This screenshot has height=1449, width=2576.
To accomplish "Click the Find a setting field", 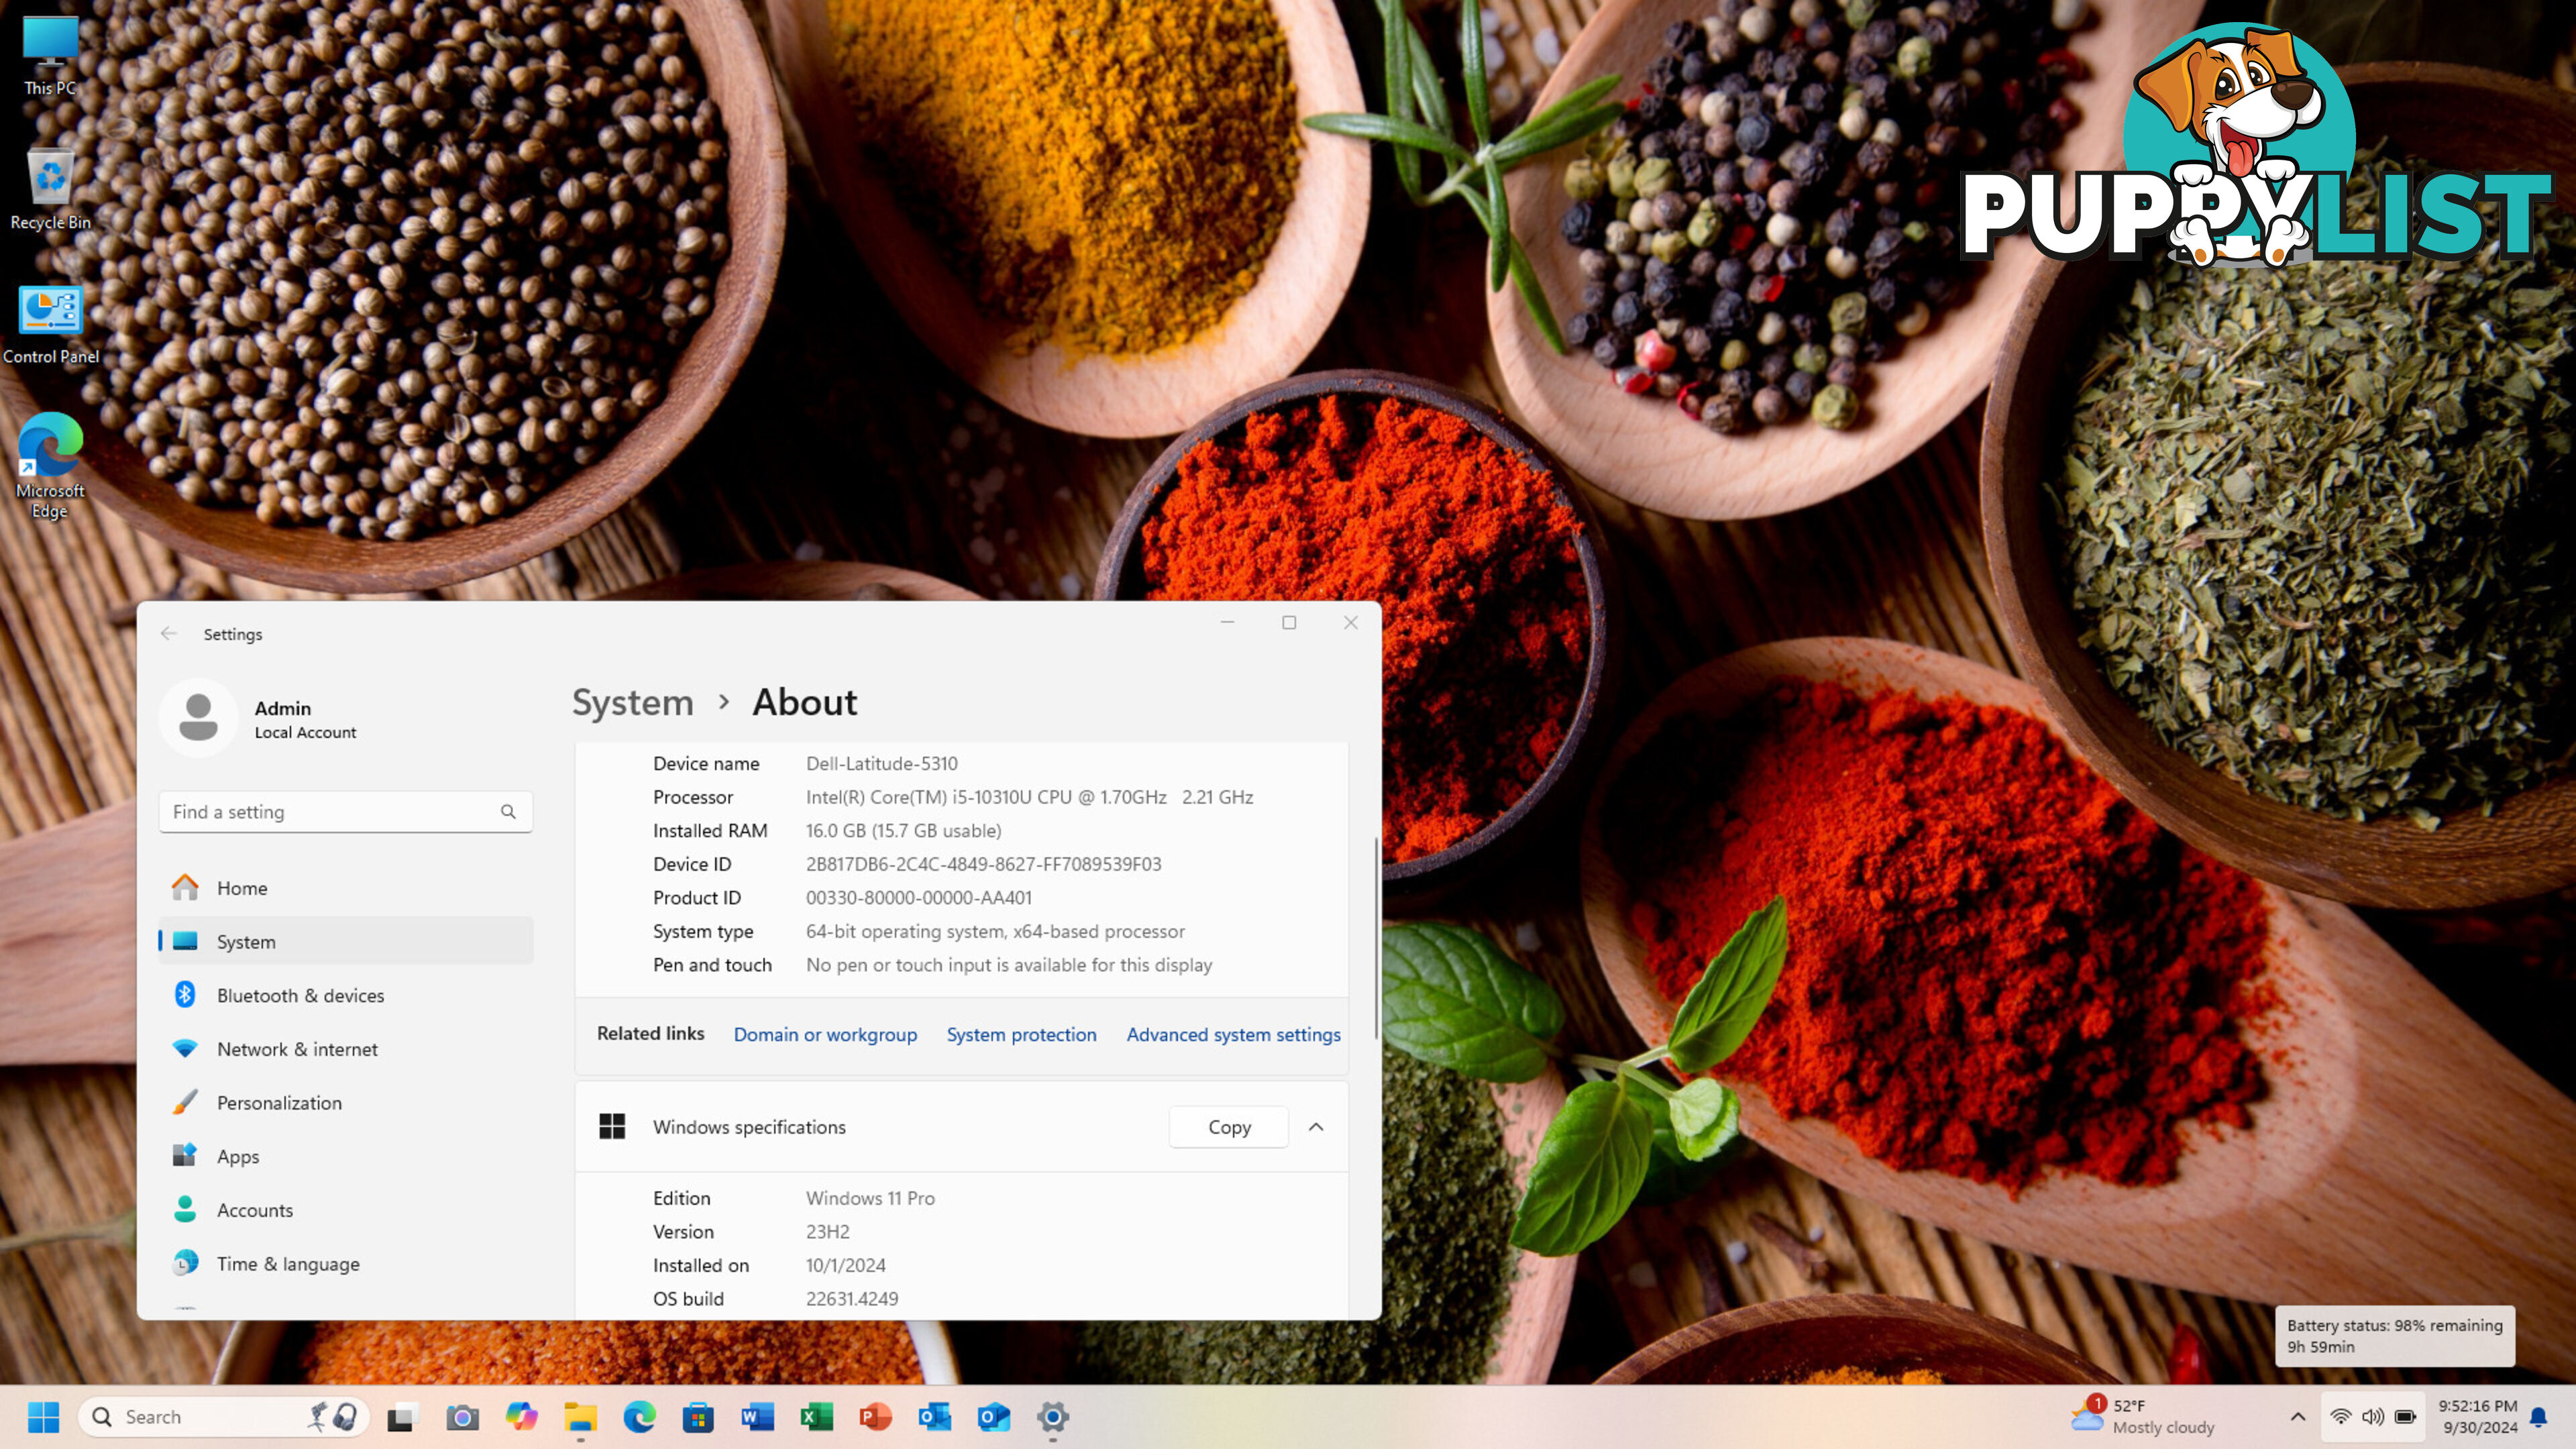I will pyautogui.click(x=346, y=812).
